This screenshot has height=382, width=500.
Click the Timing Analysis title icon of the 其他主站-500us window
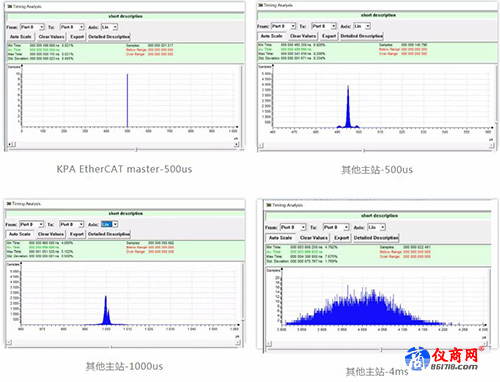pos(261,5)
